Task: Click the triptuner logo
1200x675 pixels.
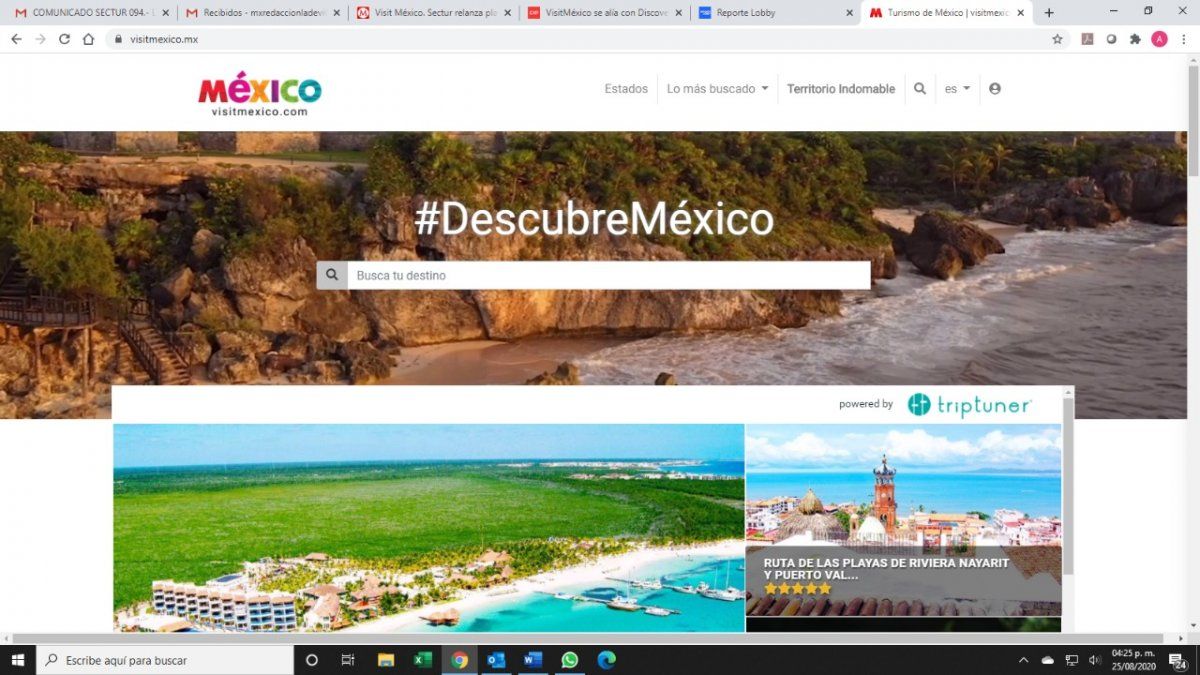Action: [968, 404]
